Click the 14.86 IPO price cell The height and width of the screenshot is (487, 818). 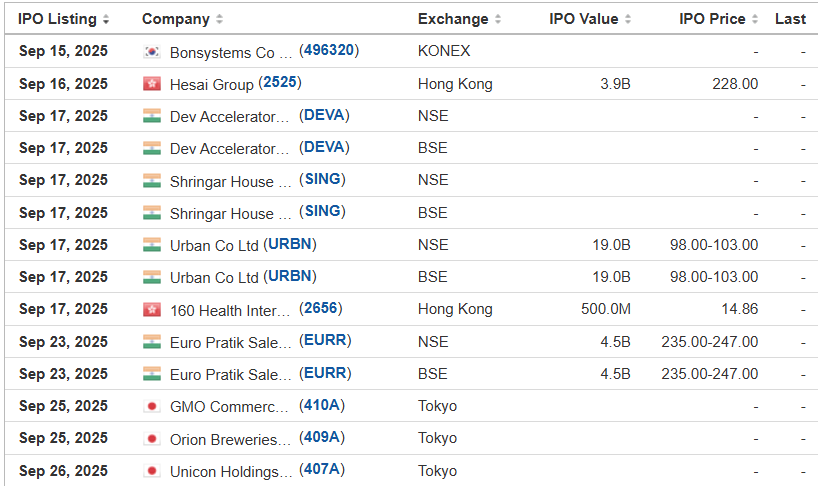740,309
